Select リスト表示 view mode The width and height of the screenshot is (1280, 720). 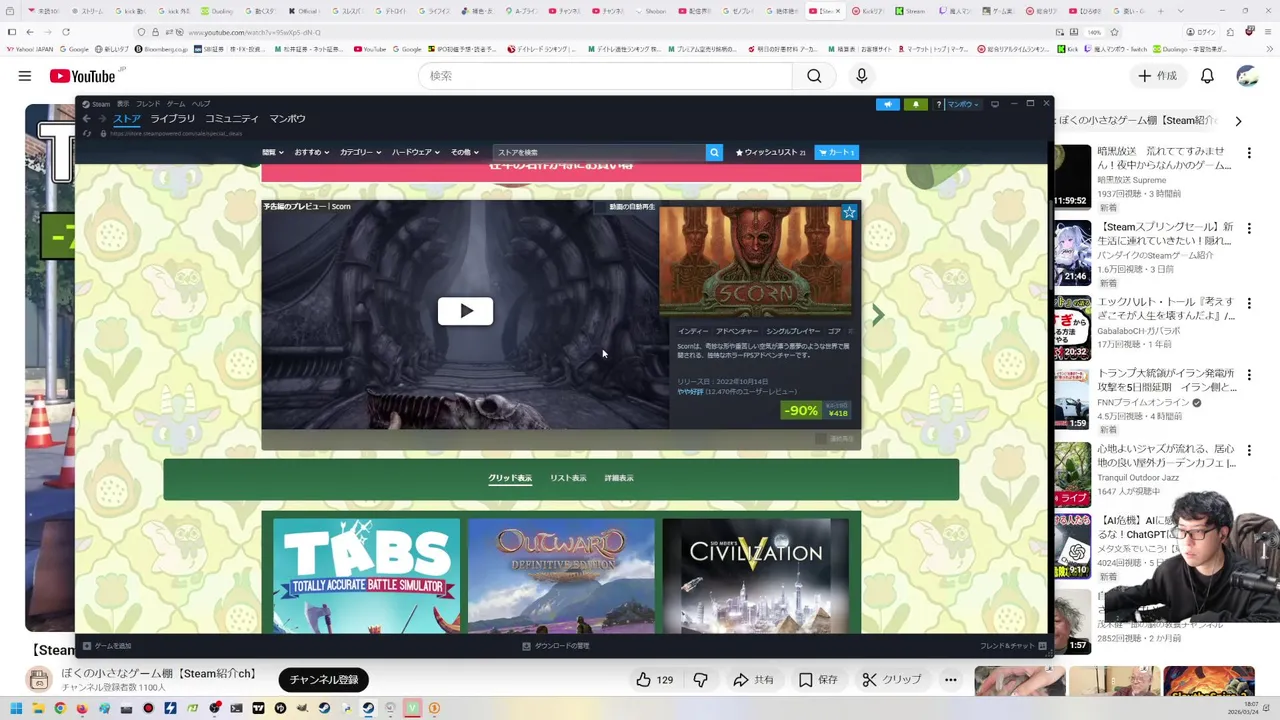click(568, 478)
